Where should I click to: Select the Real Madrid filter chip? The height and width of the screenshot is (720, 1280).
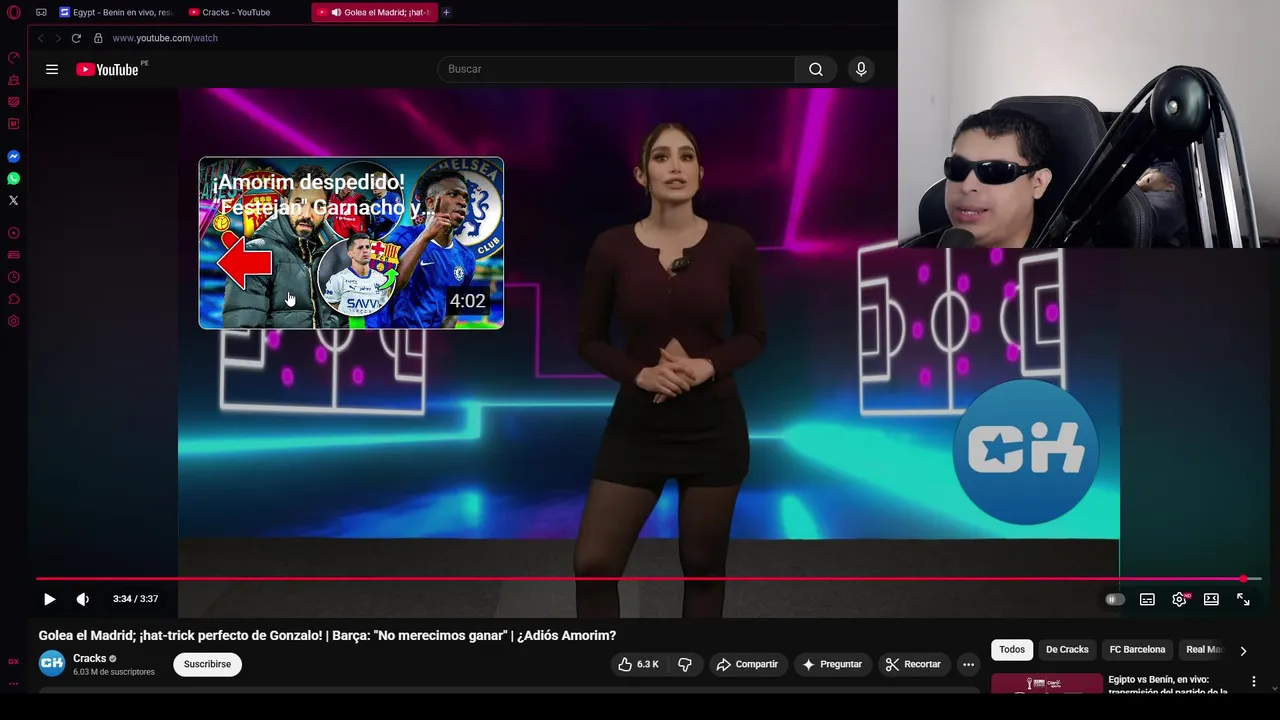pos(1204,650)
